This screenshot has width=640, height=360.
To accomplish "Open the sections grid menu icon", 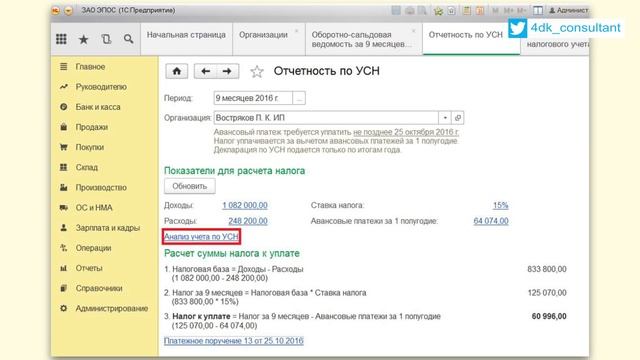I will tap(61, 39).
